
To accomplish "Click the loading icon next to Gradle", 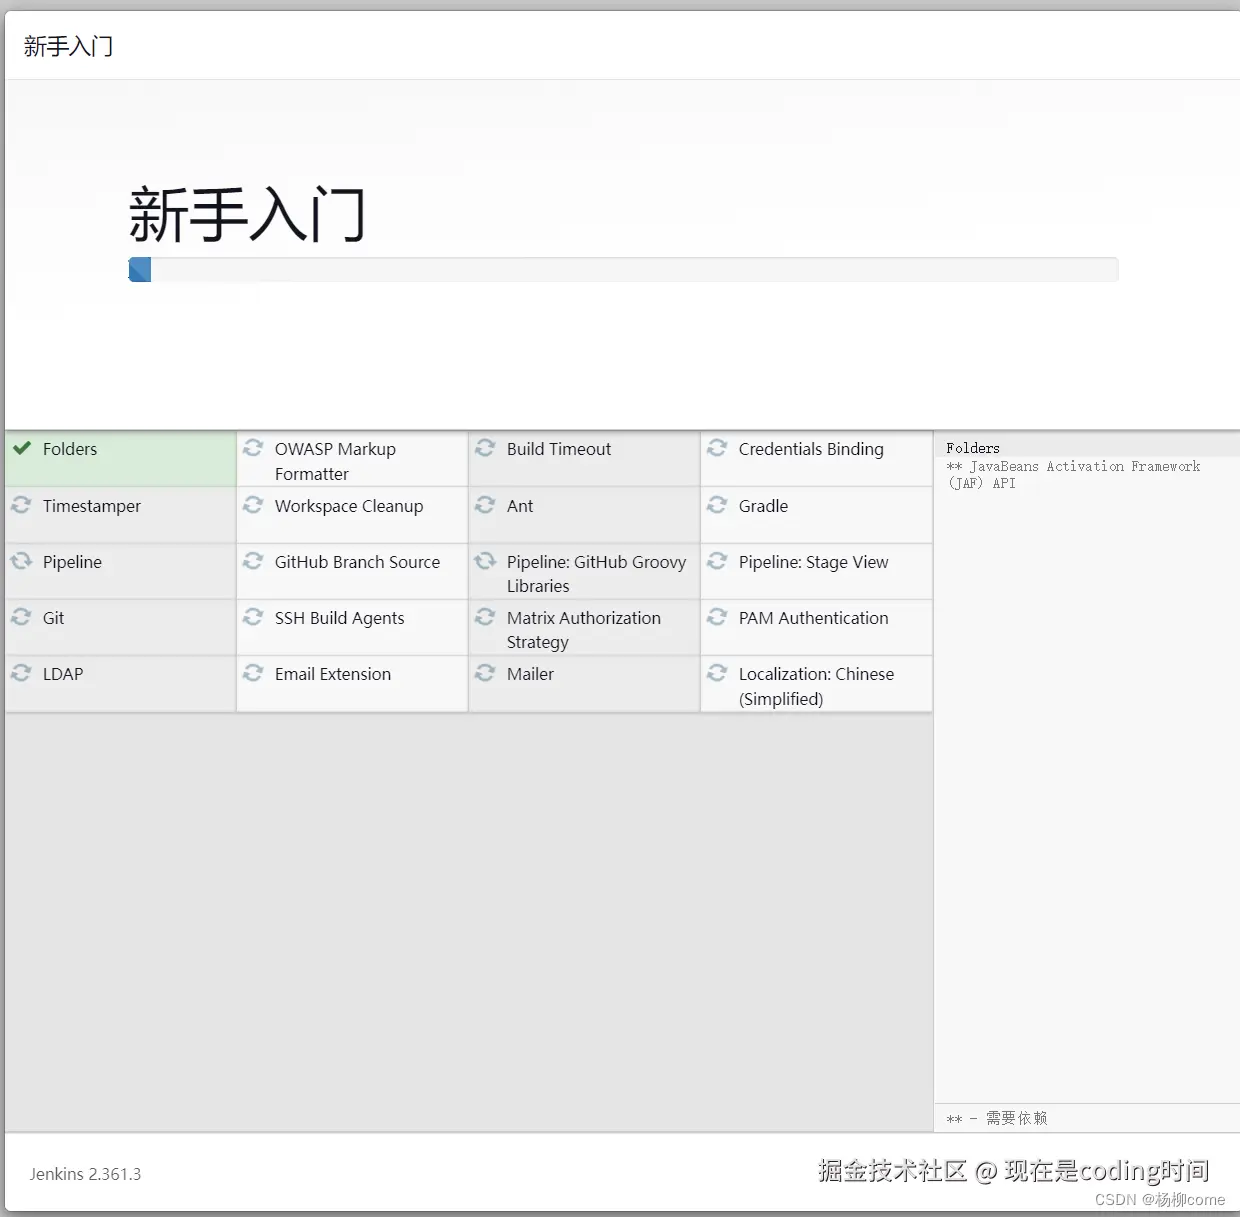I will pyautogui.click(x=718, y=506).
